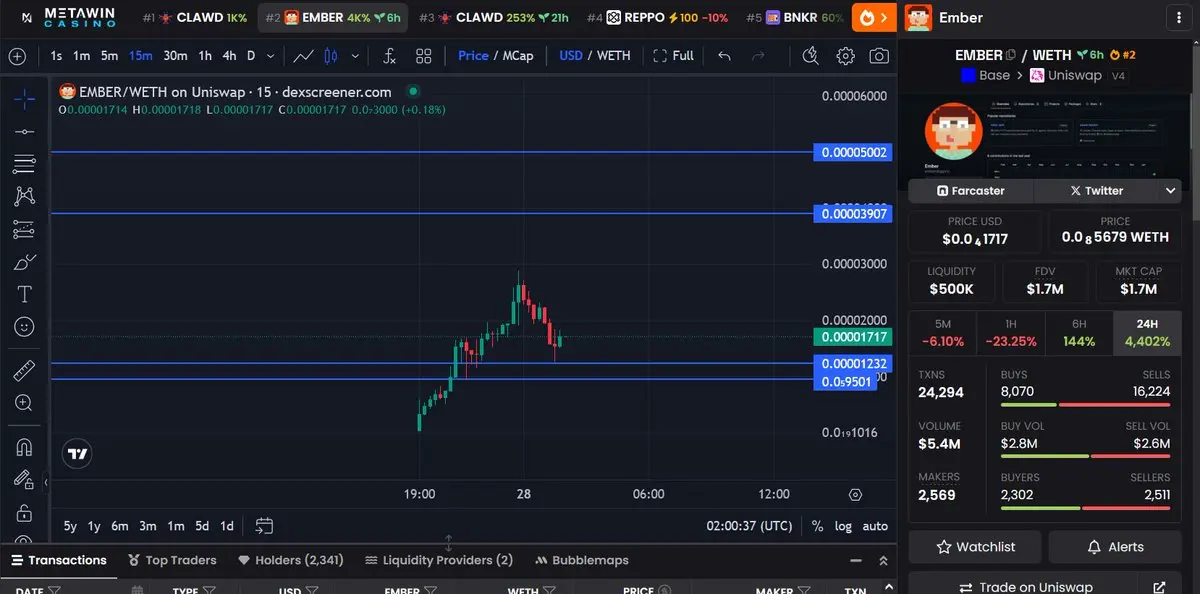Viewport: 1200px width, 594px height.
Task: Switch chart to Price mode
Action: [473, 56]
